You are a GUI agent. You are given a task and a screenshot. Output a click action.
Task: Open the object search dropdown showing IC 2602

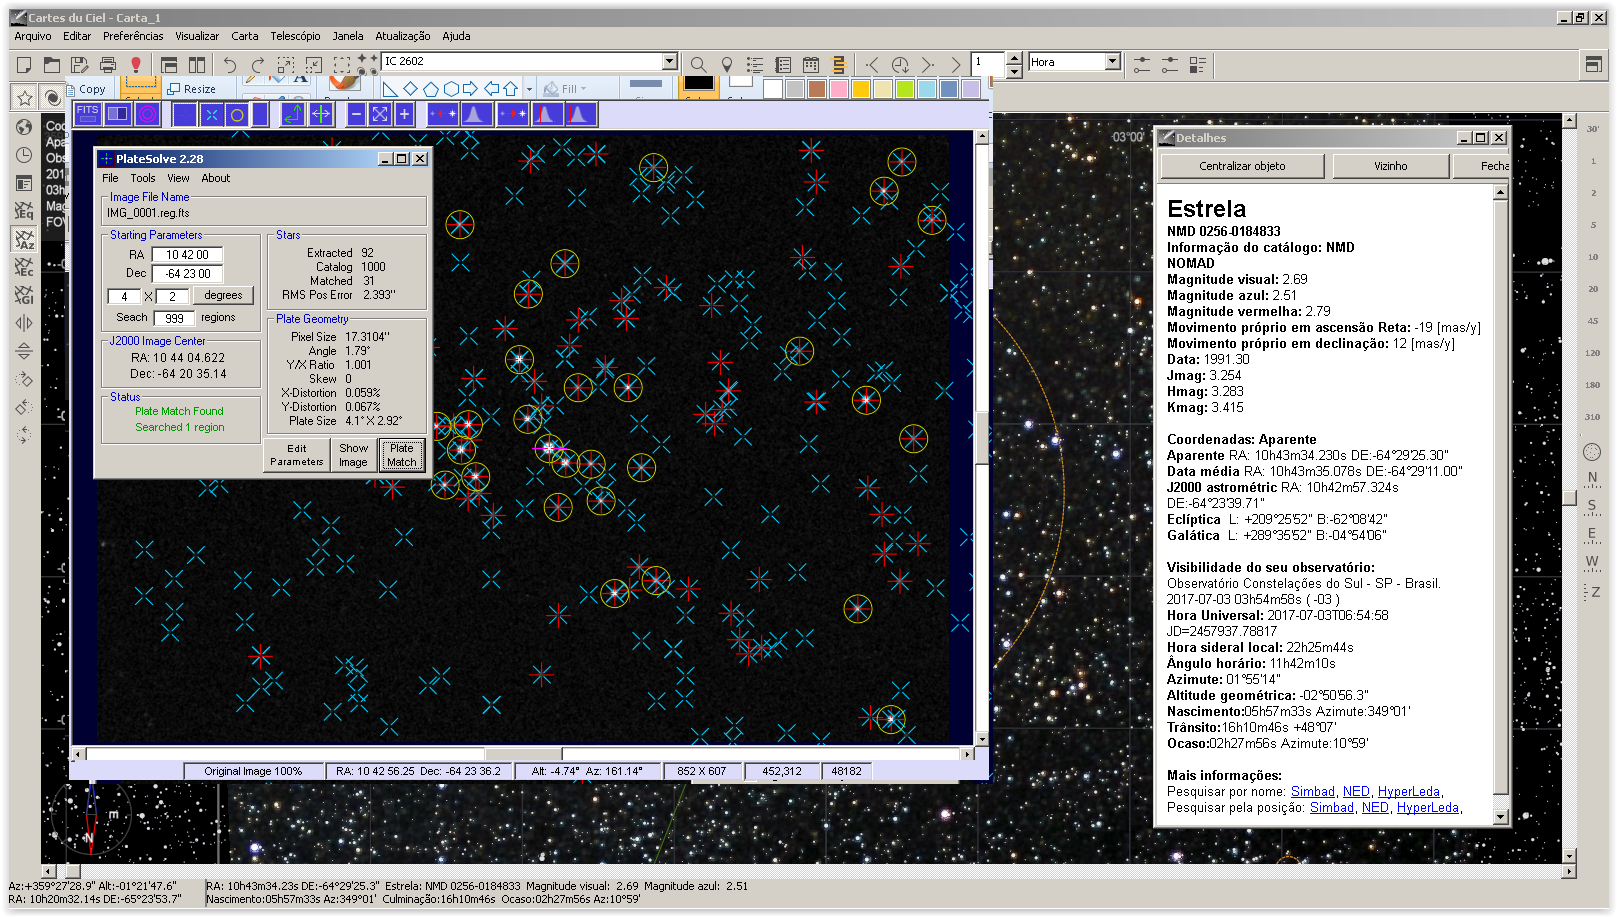tap(671, 61)
